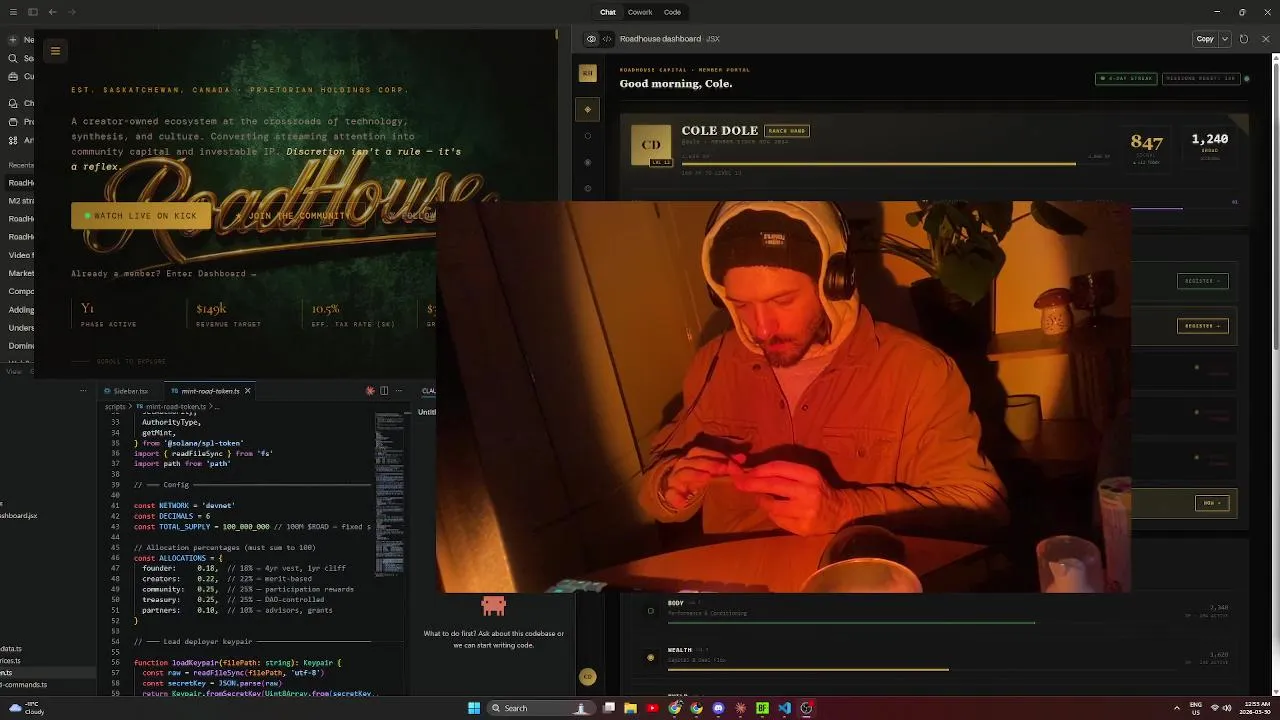Screen dimensions: 1280x720
Task: Click the NETWORK 'devnet' code line
Action: [184, 506]
